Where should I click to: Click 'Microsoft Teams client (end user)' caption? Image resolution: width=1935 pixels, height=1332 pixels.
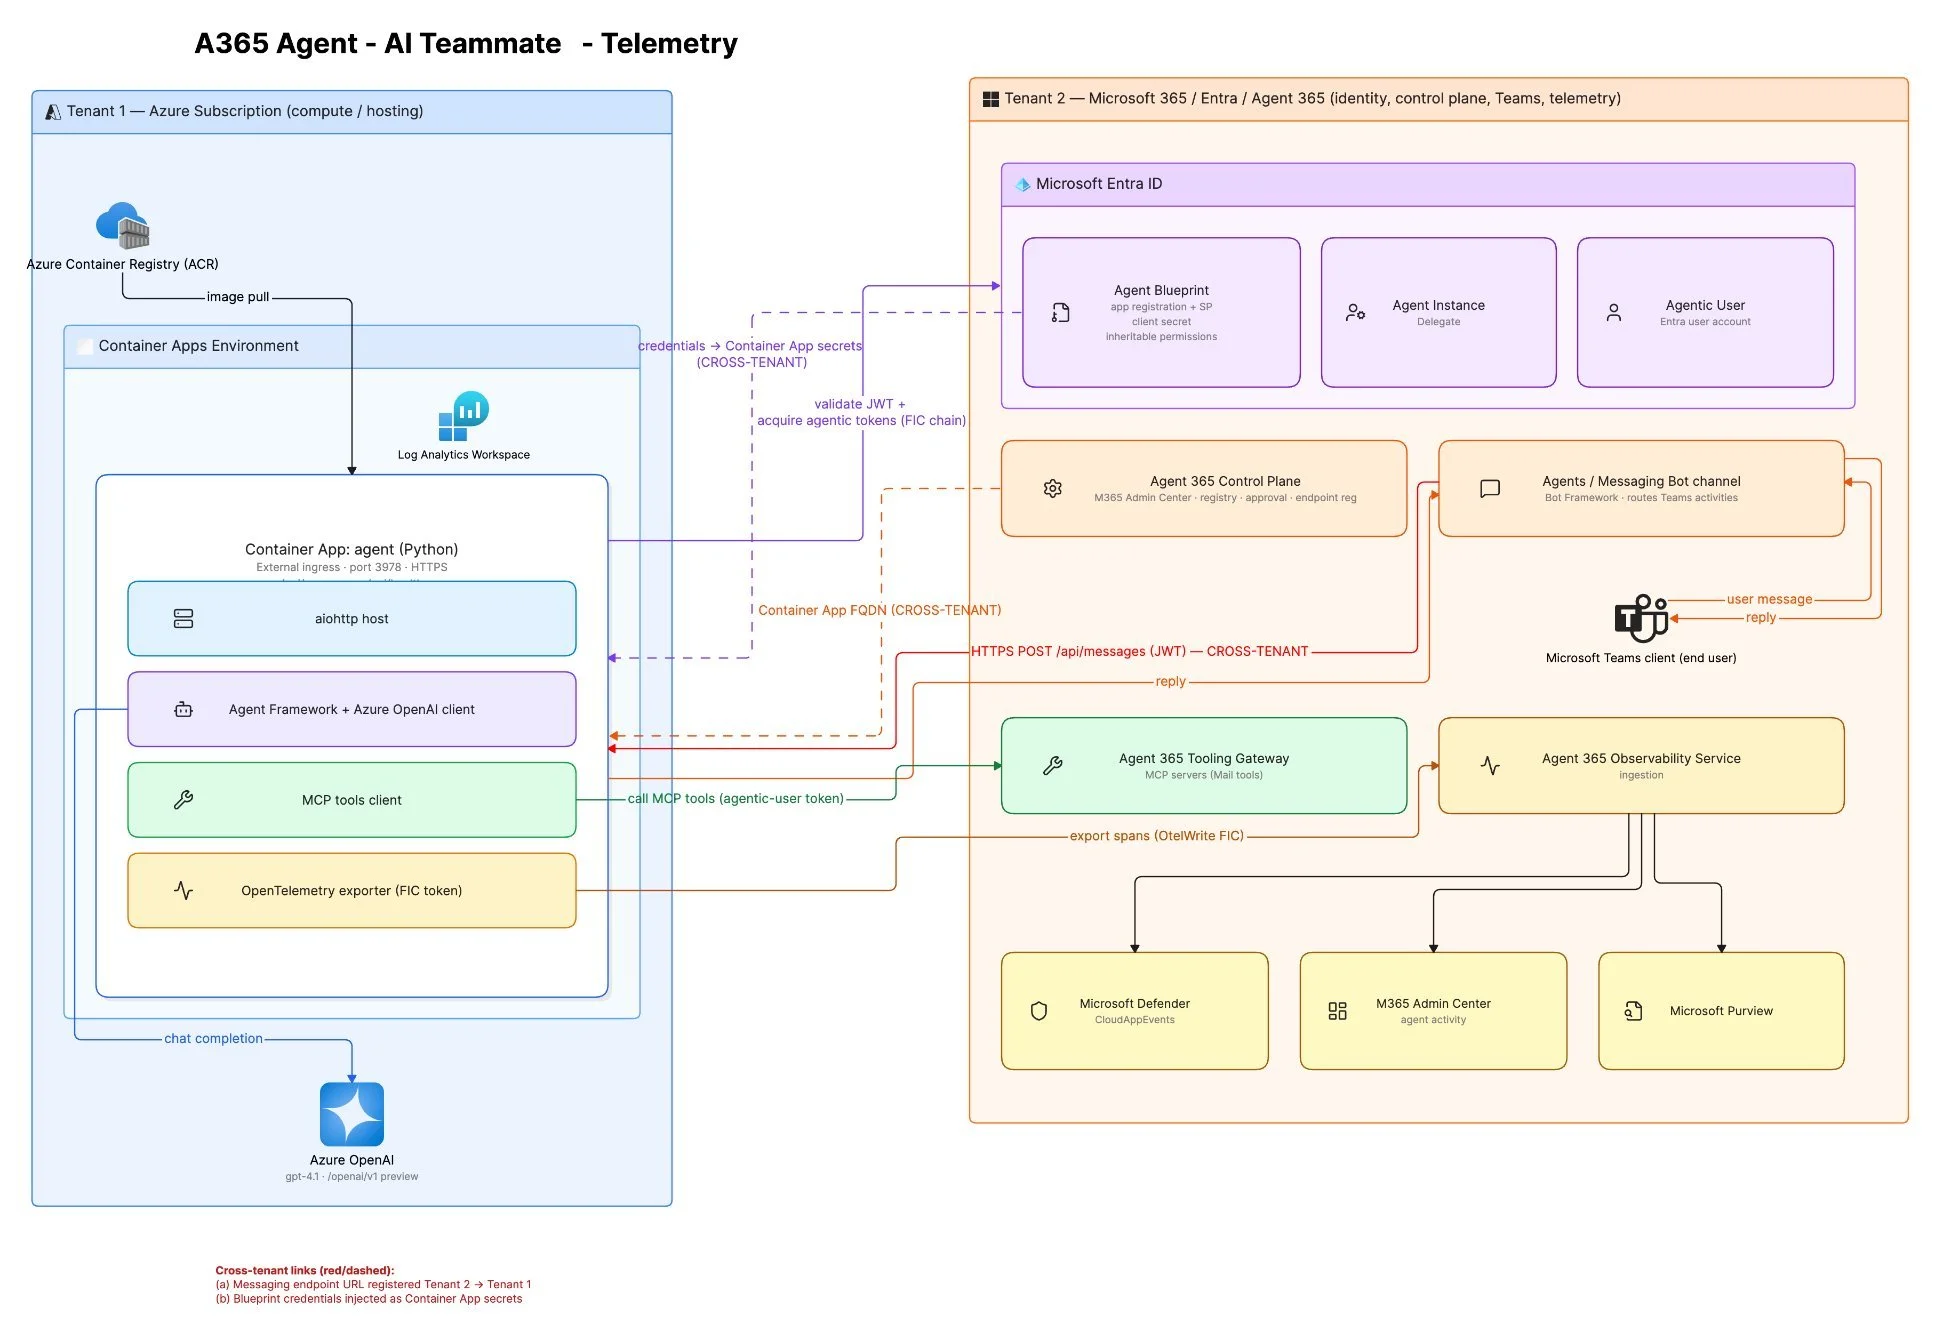tap(1641, 658)
